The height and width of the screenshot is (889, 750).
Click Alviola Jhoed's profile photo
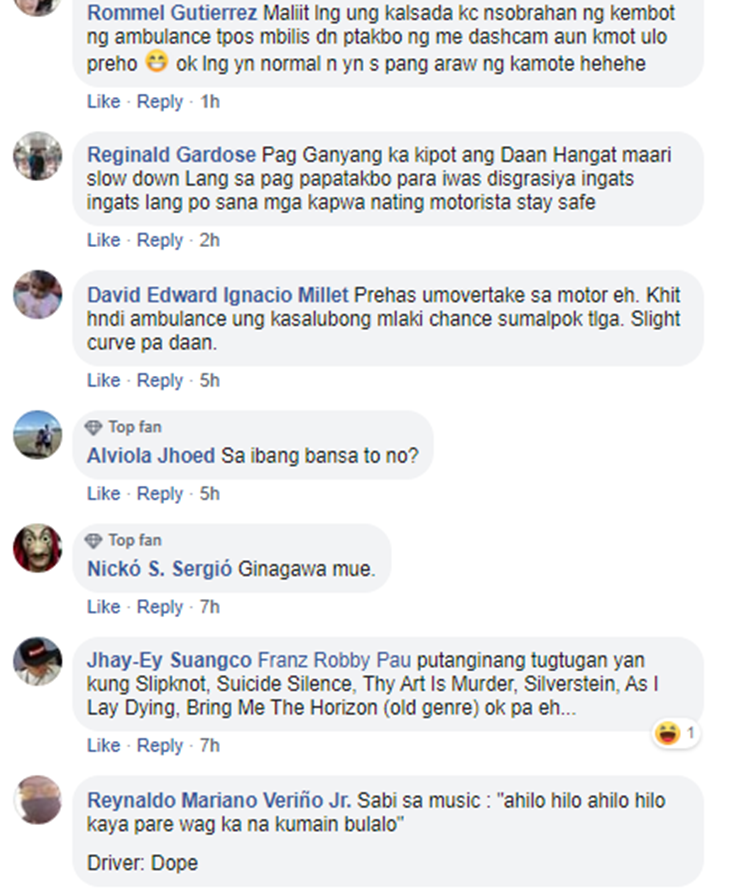[x=37, y=435]
